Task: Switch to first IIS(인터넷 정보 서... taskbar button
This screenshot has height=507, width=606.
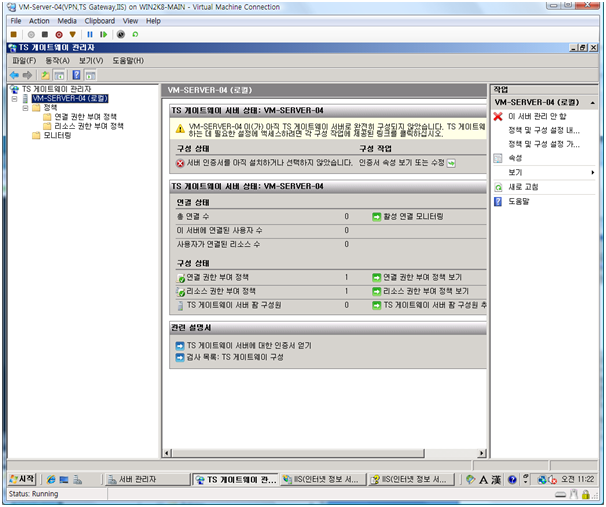Action: (x=323, y=480)
